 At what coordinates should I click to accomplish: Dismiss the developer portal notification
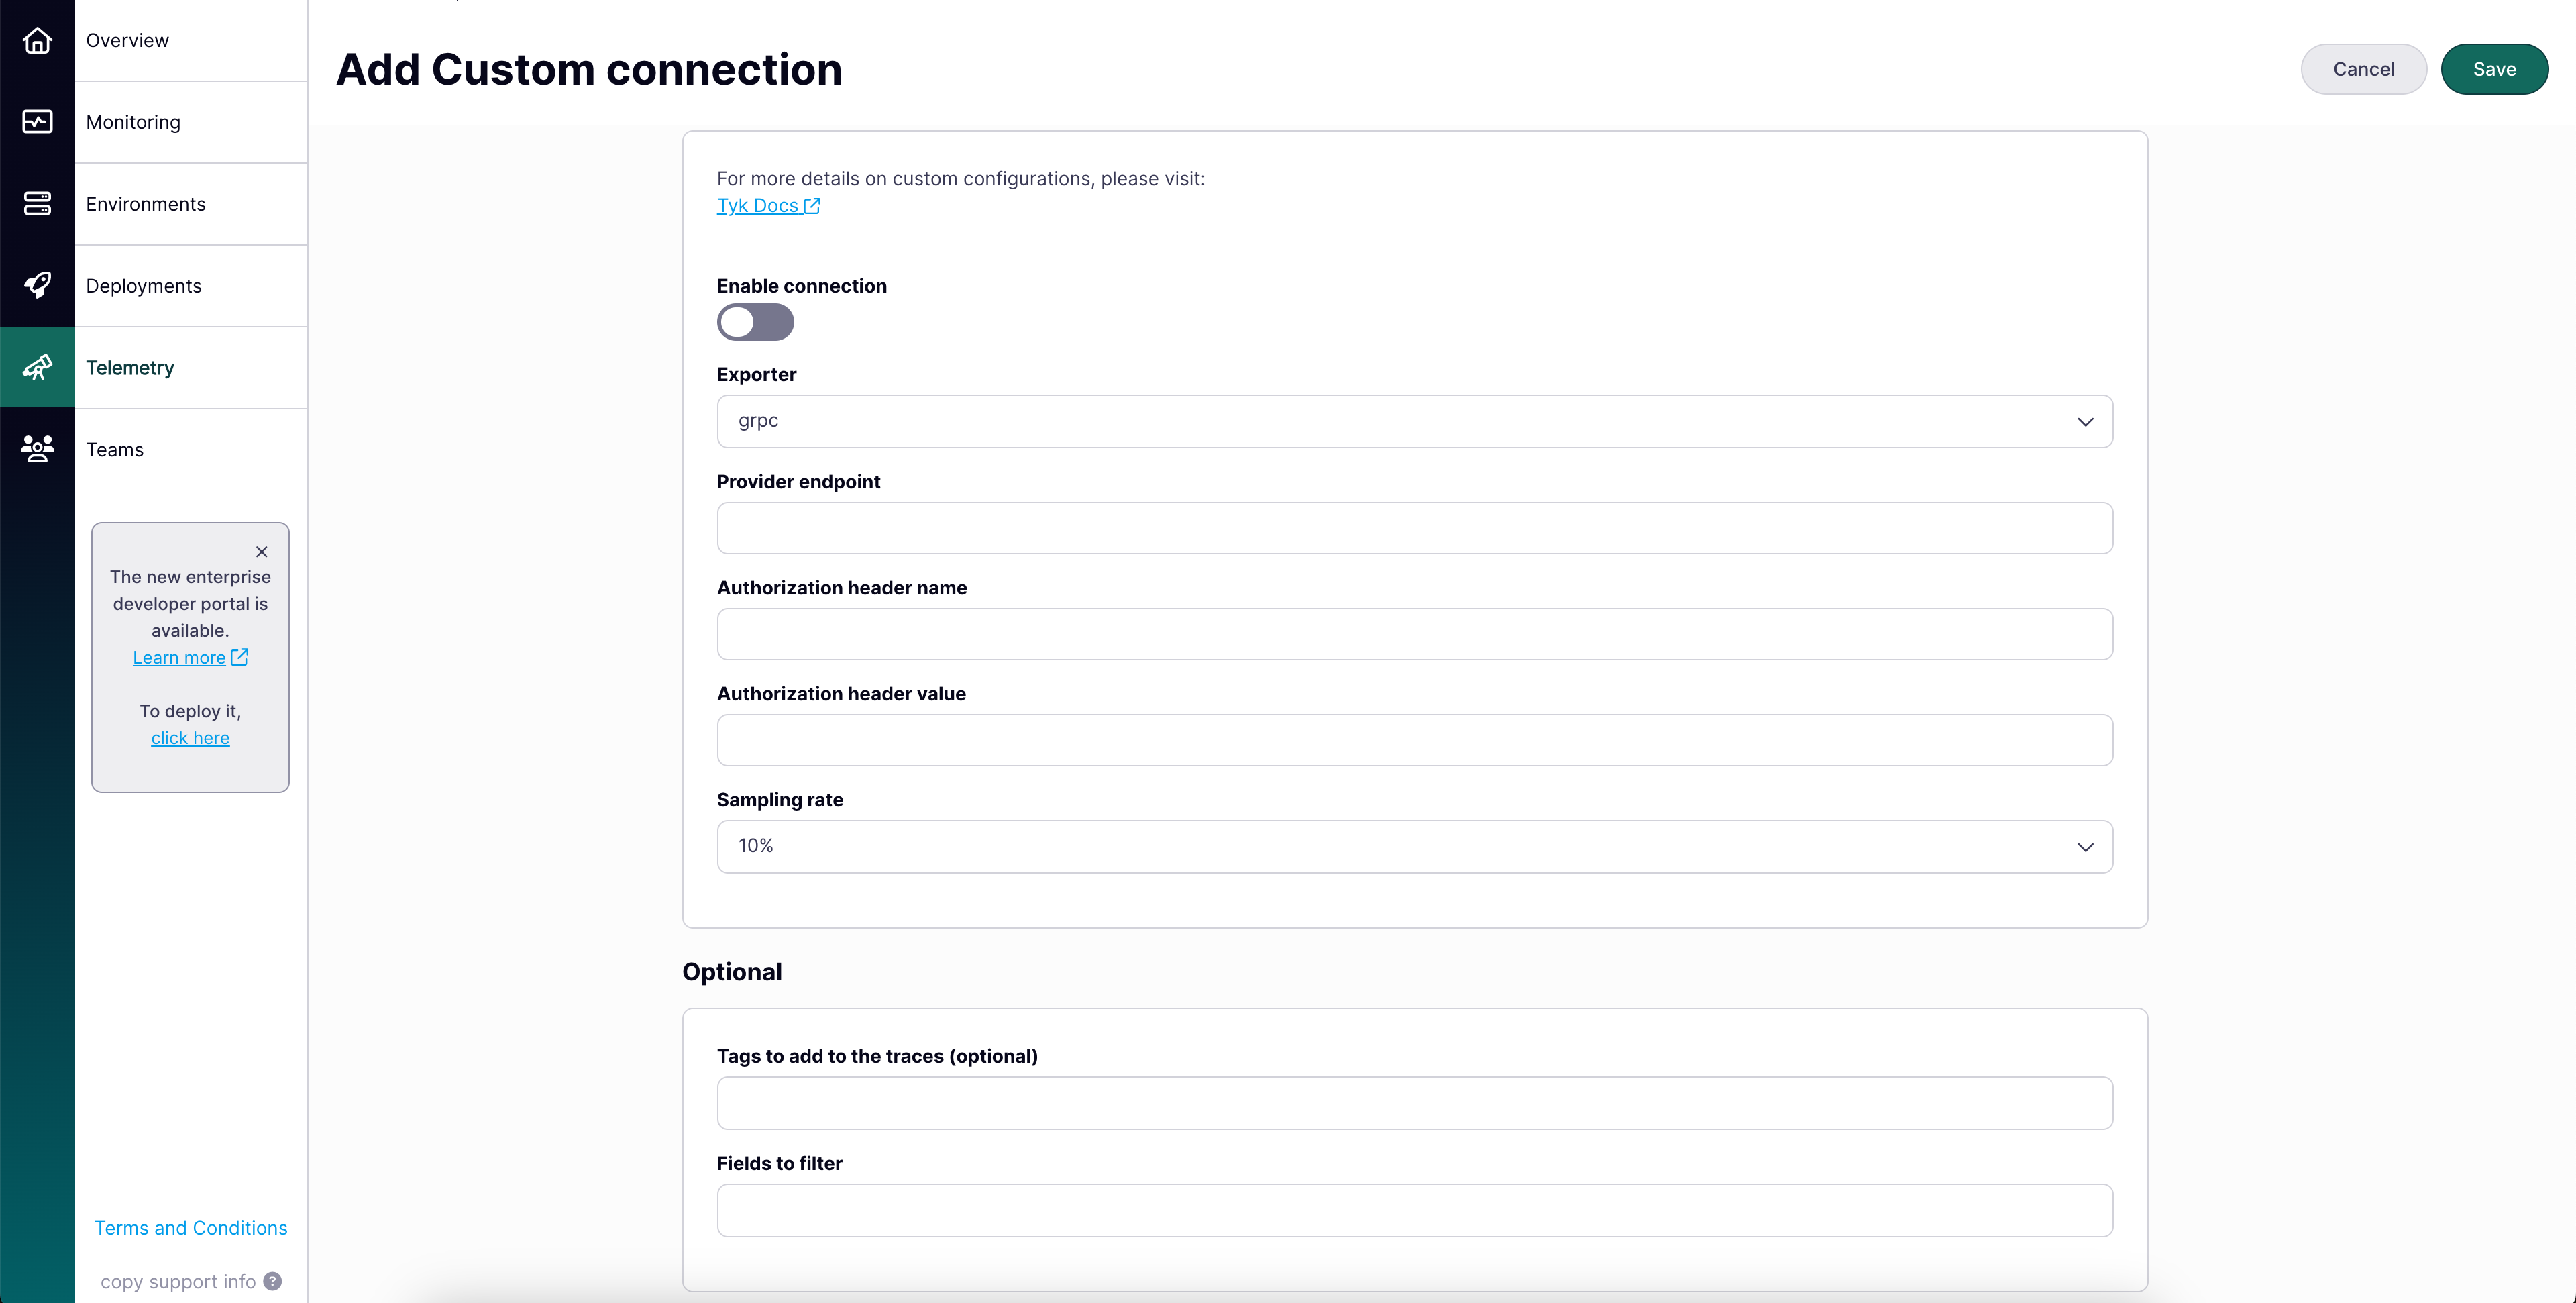261,551
